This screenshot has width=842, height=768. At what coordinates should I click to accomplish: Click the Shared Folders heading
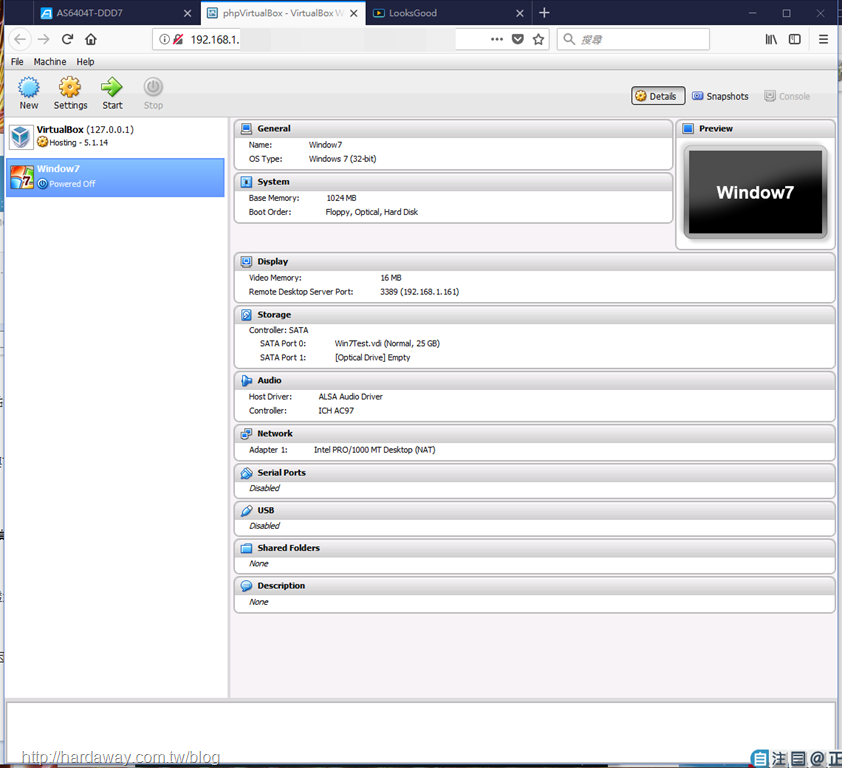(288, 548)
